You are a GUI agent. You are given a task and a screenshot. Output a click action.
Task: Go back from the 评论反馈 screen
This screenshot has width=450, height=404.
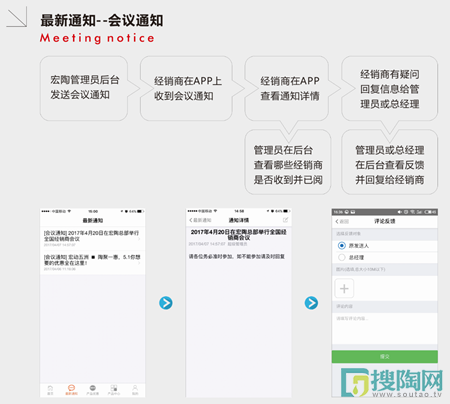[342, 221]
